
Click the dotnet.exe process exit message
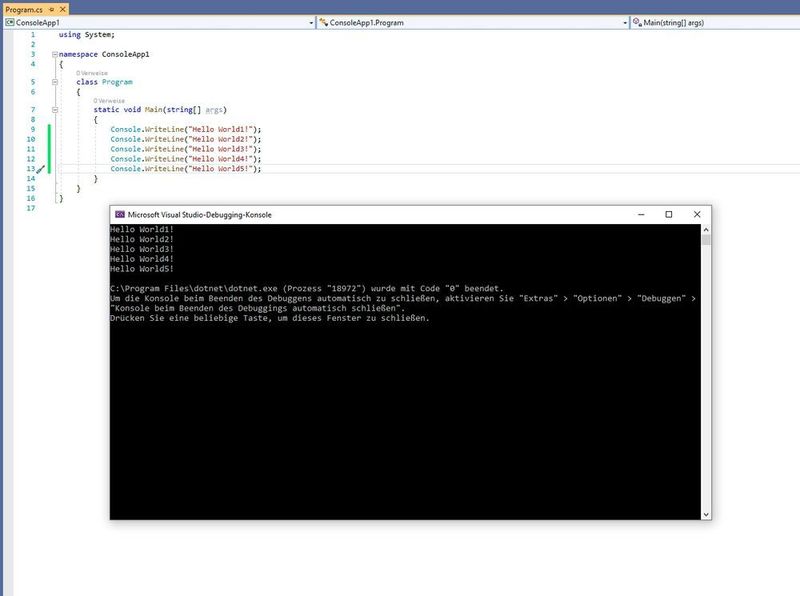tap(307, 289)
